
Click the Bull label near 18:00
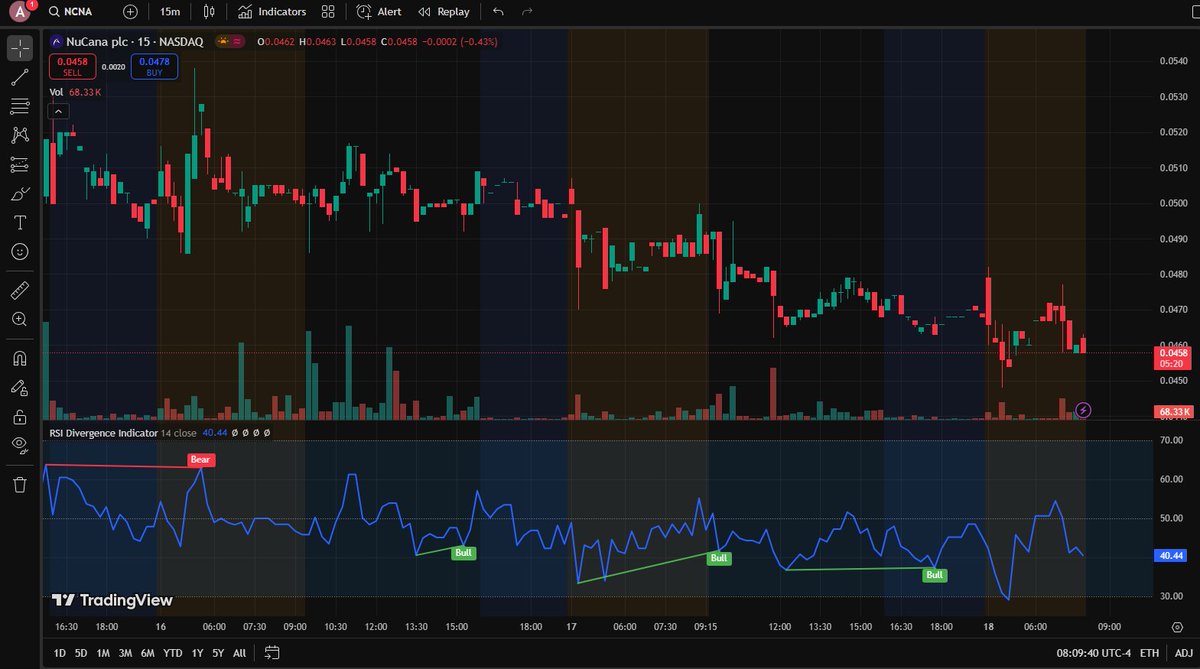pos(934,575)
